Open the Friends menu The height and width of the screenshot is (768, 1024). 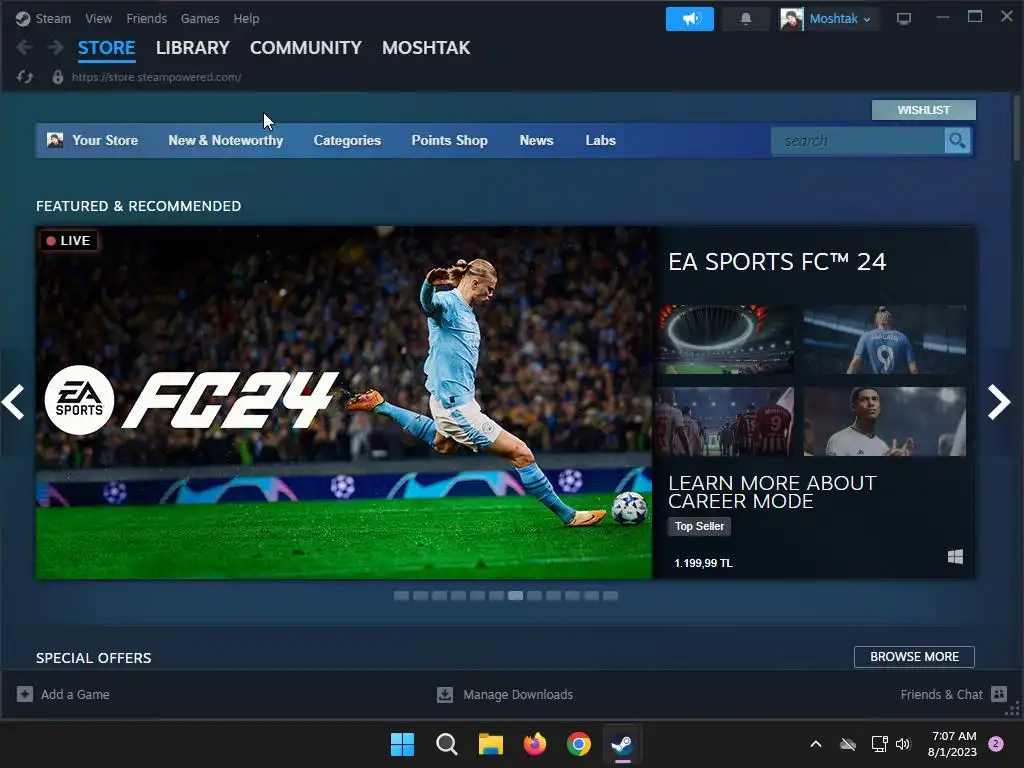tap(146, 18)
